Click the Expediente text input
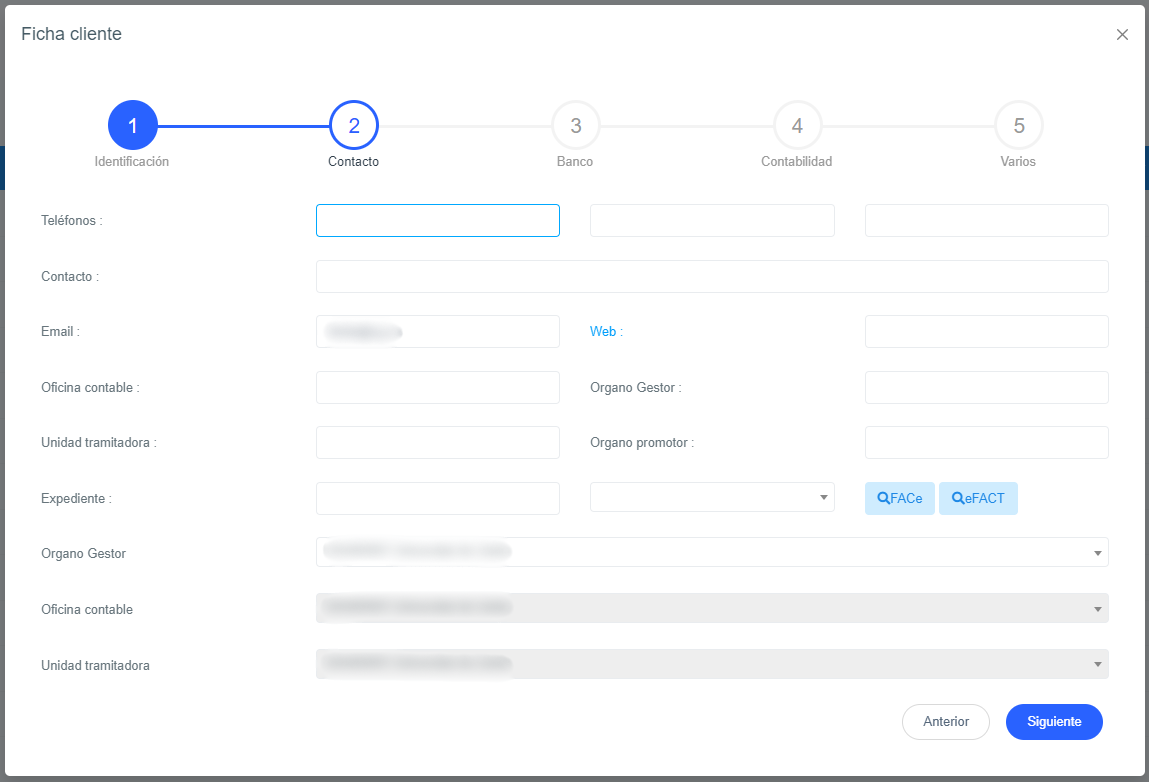Viewport: 1149px width, 782px height. coord(437,498)
